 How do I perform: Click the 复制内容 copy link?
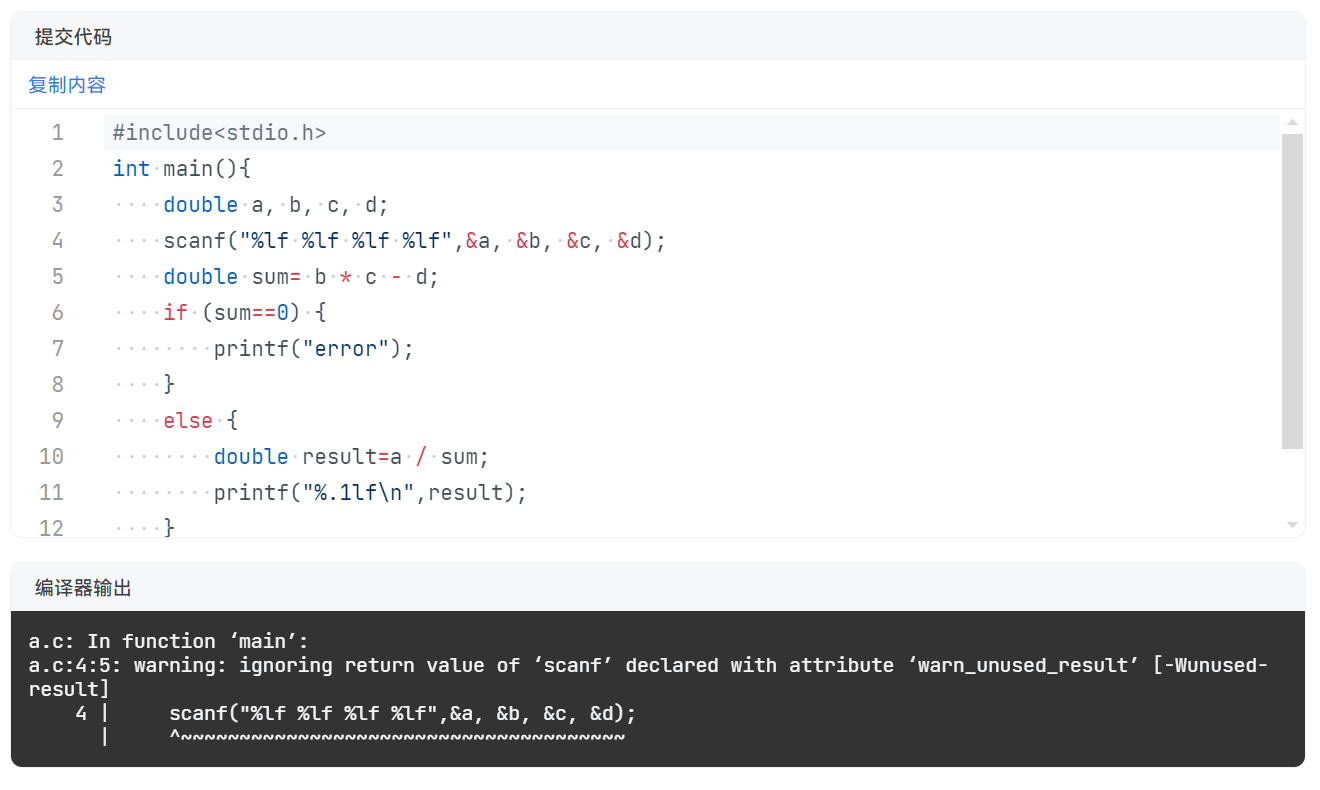pos(67,85)
